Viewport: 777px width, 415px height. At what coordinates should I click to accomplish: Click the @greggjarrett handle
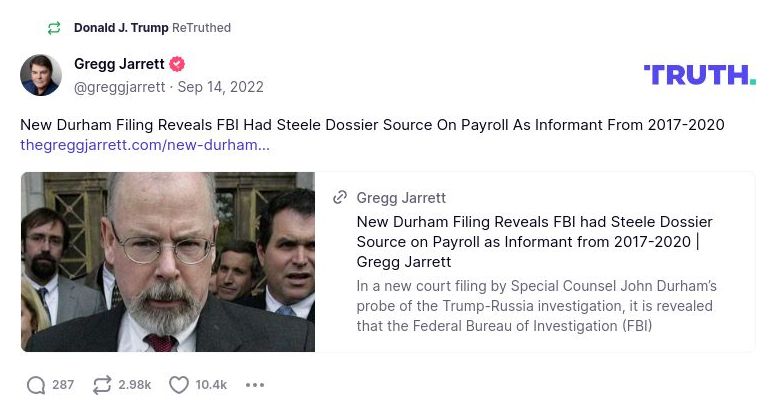[120, 87]
